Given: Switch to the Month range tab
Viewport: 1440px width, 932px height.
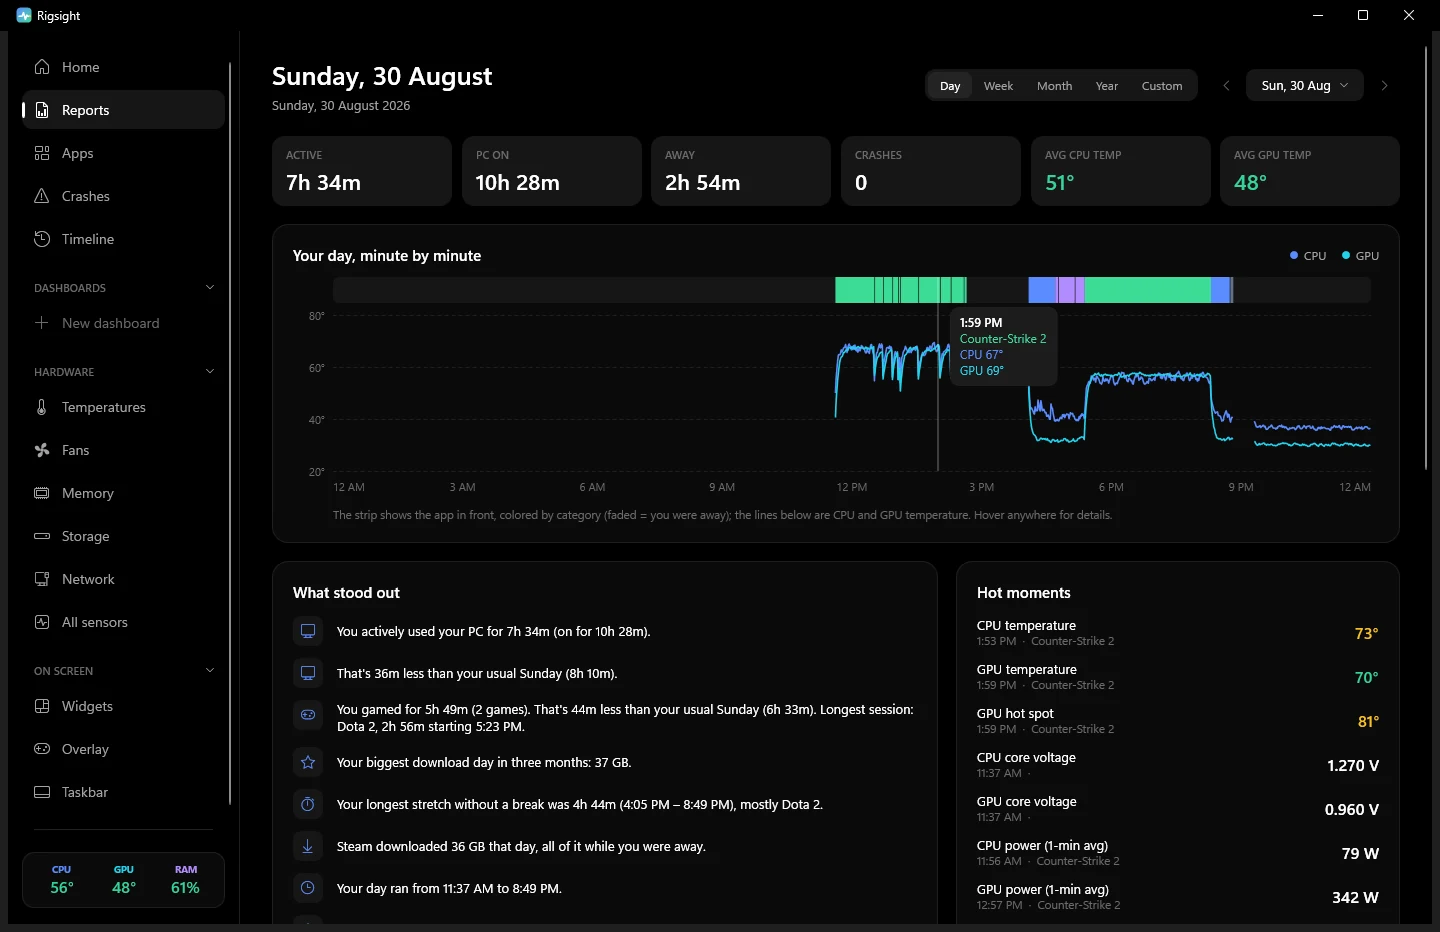Looking at the screenshot, I should coord(1054,86).
